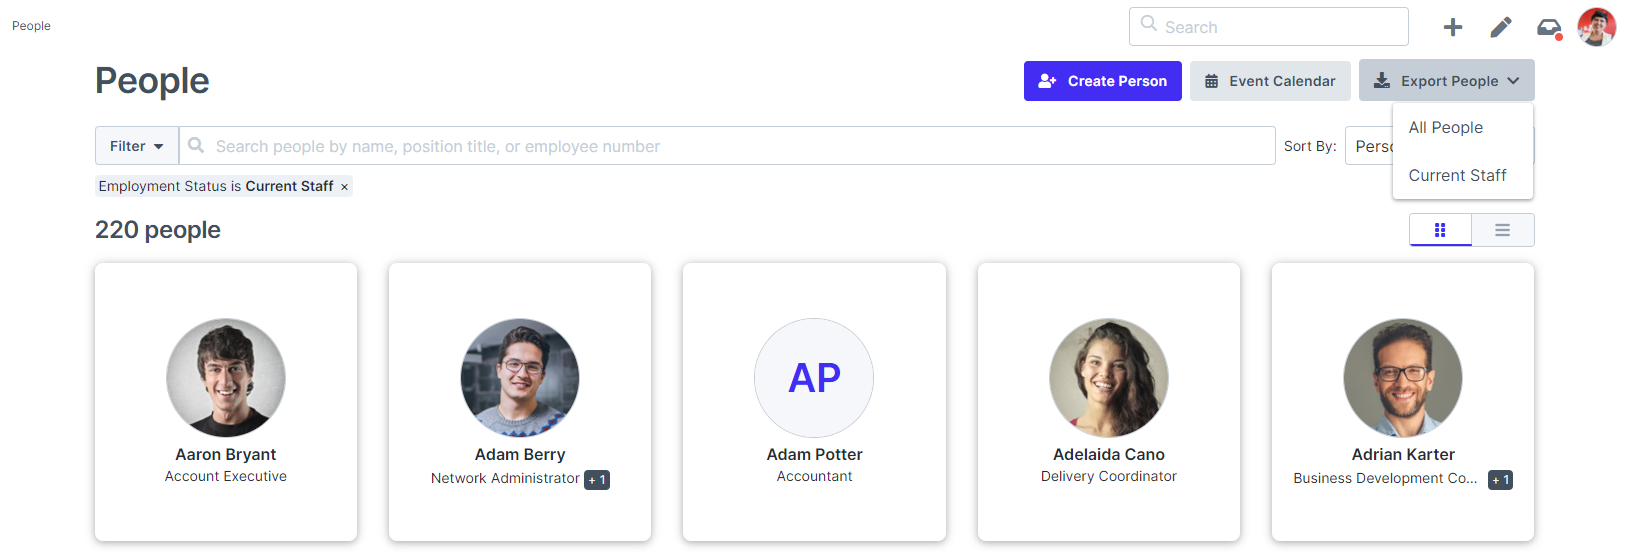The image size is (1631, 556).
Task: Open Aaron Bryant's profile photo
Action: (226, 378)
